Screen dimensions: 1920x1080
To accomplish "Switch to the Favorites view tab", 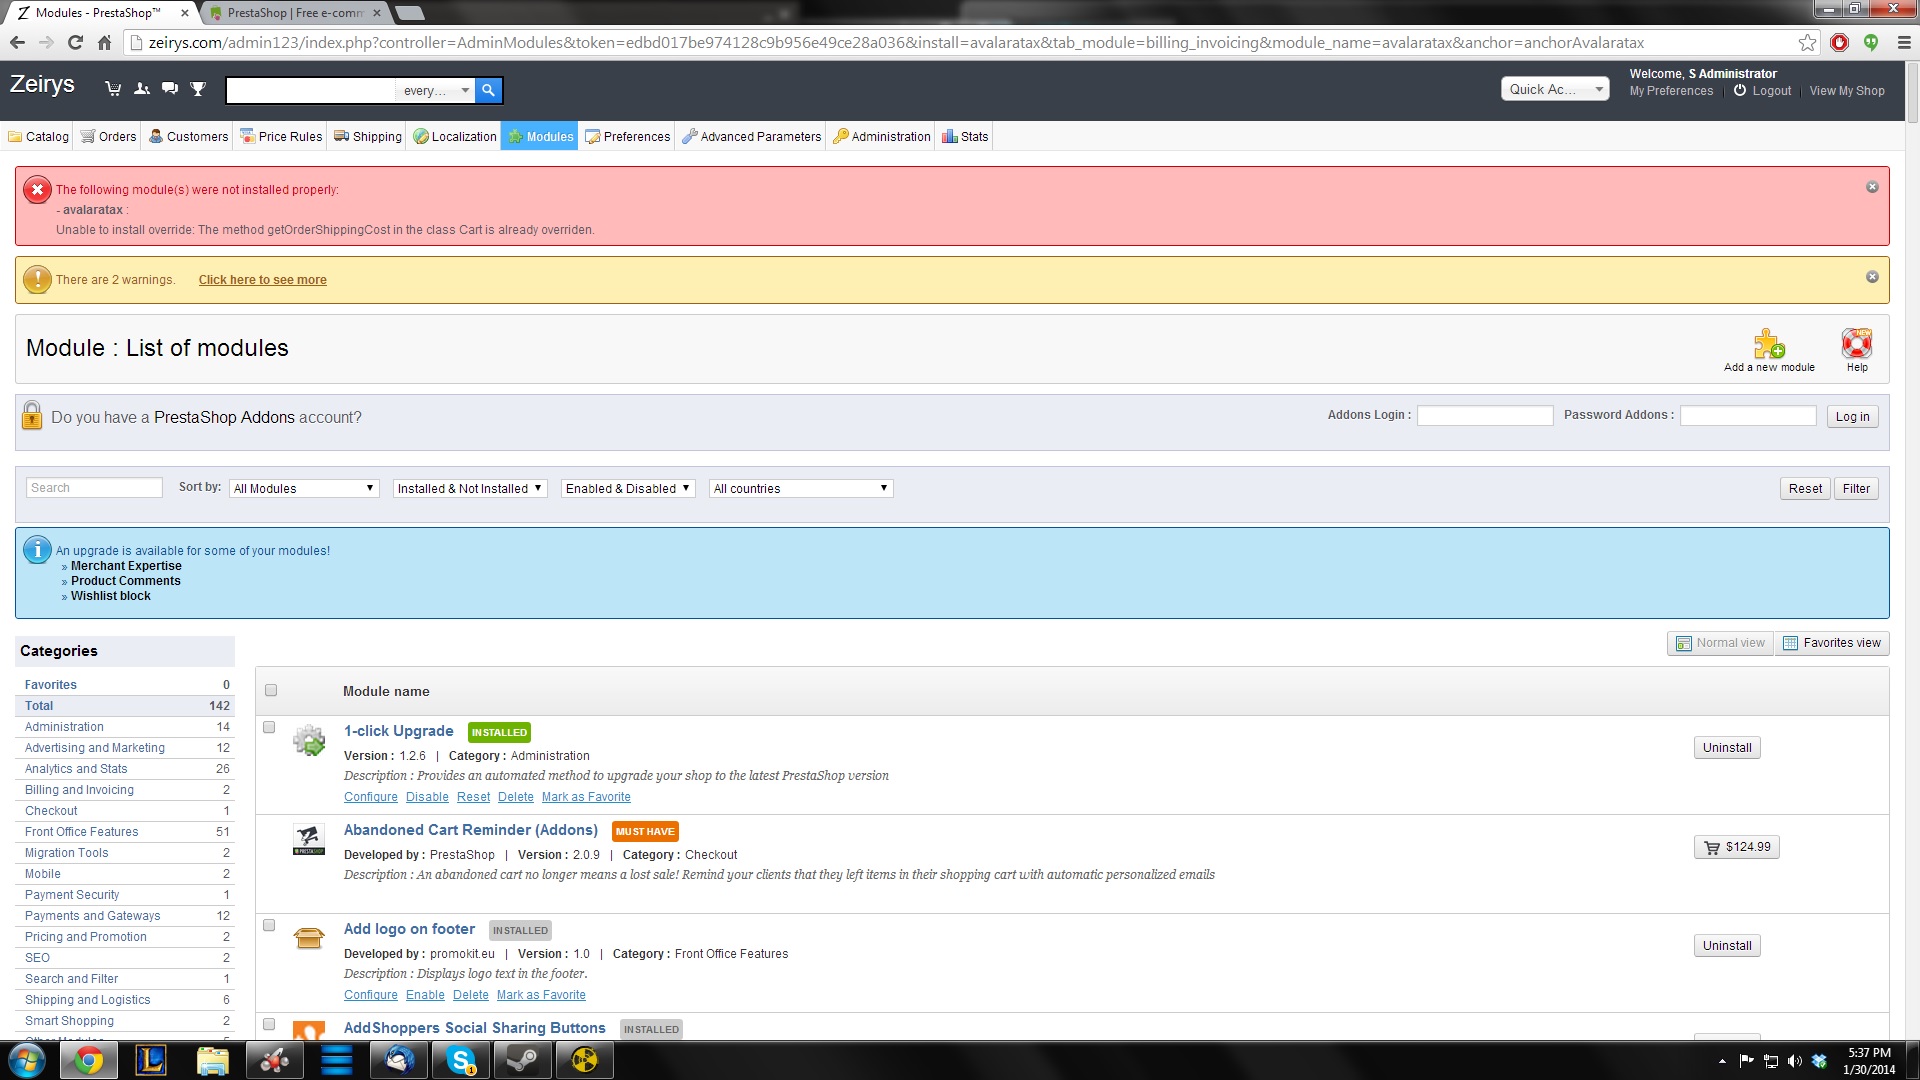I will pos(1832,643).
